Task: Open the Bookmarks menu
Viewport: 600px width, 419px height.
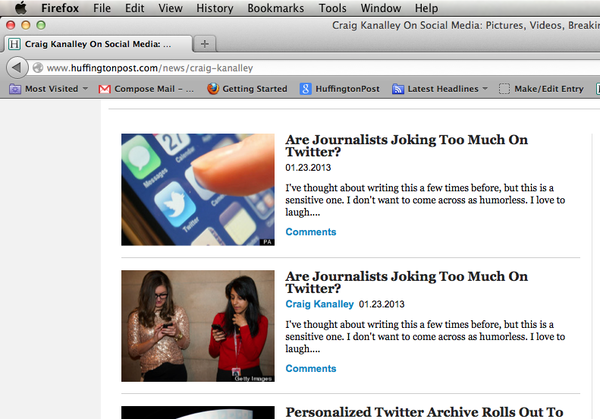Action: coord(276,8)
